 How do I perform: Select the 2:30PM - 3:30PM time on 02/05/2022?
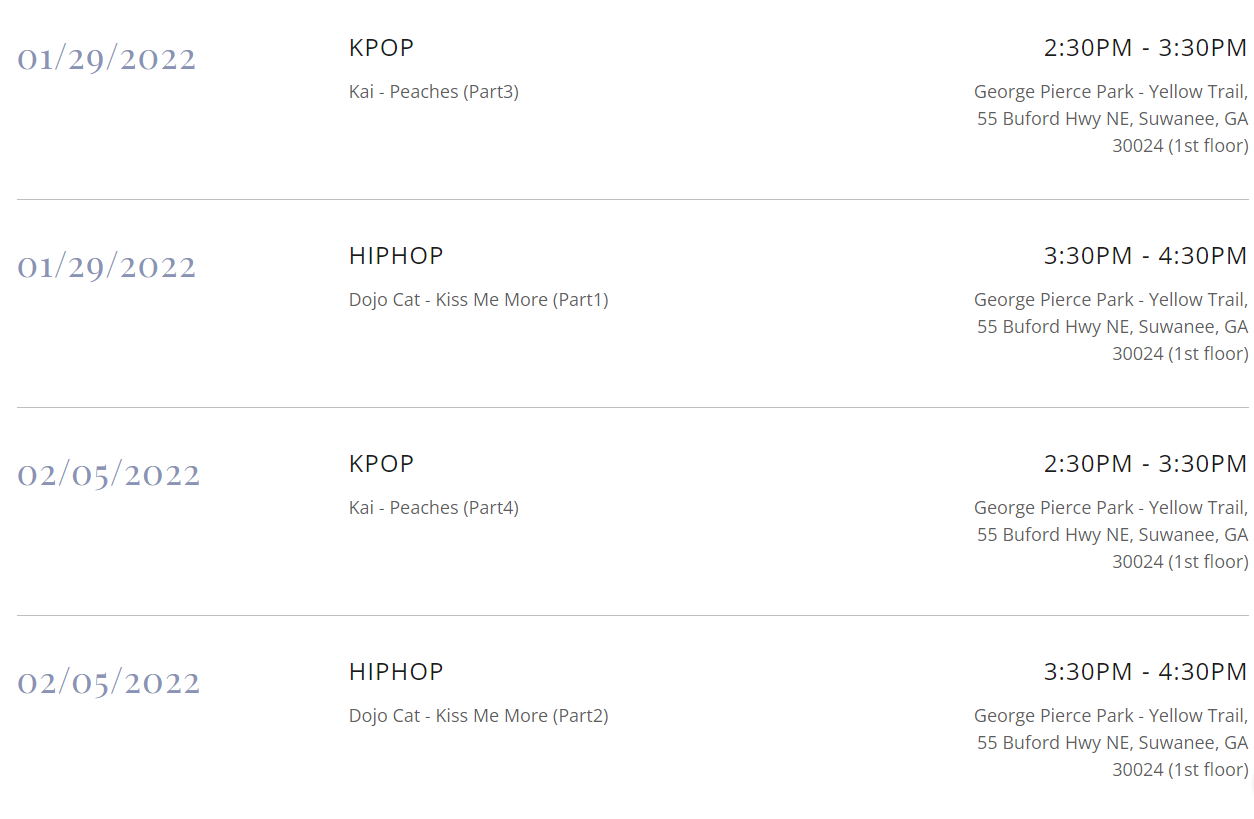(x=1145, y=464)
